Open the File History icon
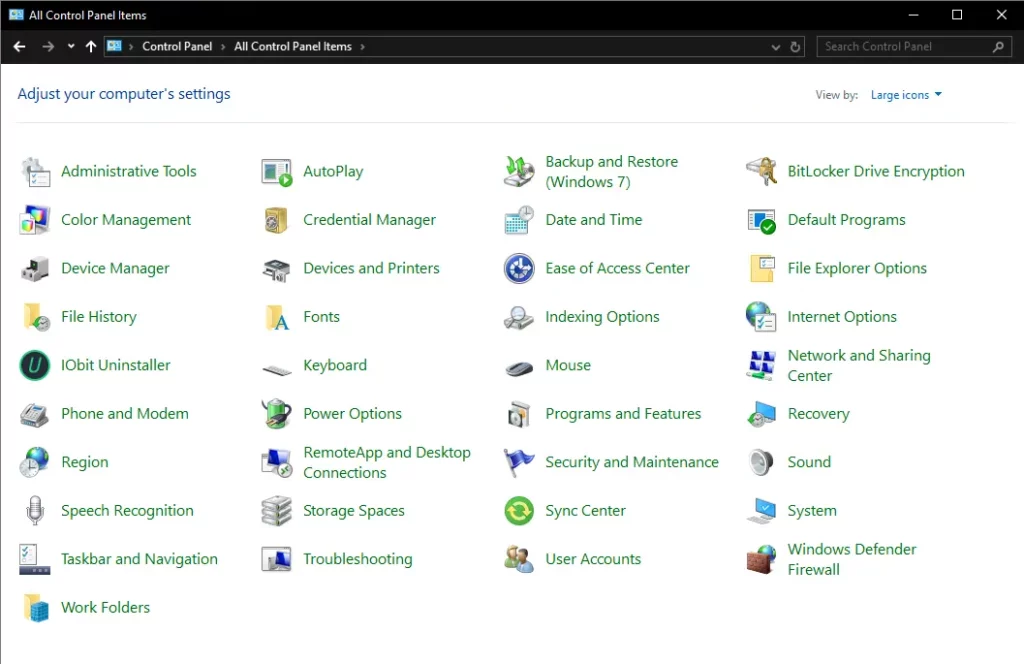The image size is (1024, 664). (x=35, y=317)
